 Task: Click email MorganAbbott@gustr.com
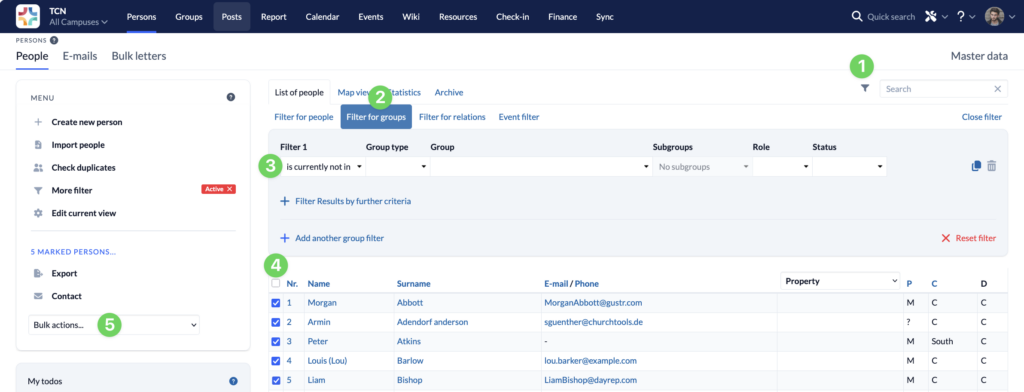593,303
